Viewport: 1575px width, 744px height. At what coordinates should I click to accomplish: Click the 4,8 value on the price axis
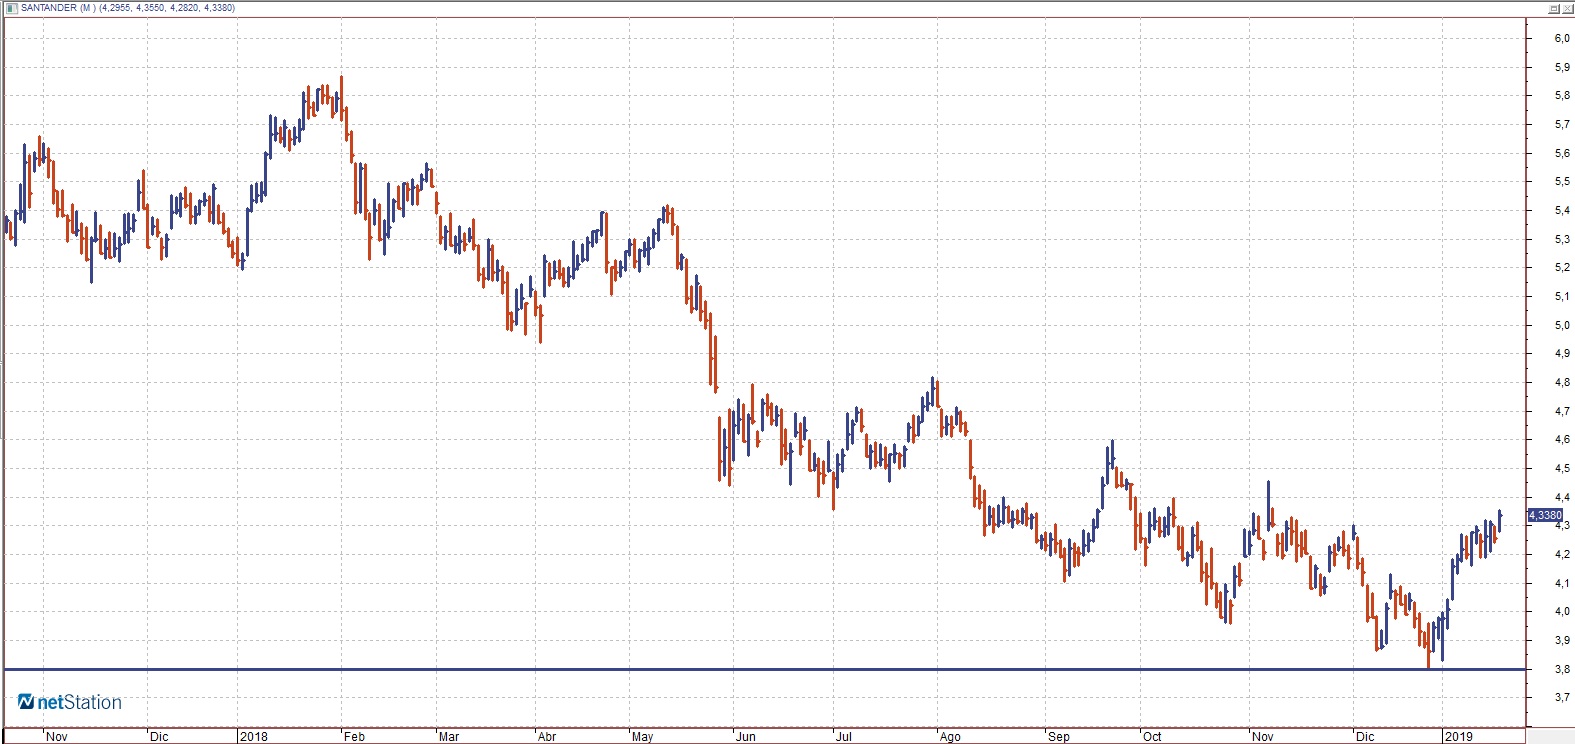[1562, 383]
